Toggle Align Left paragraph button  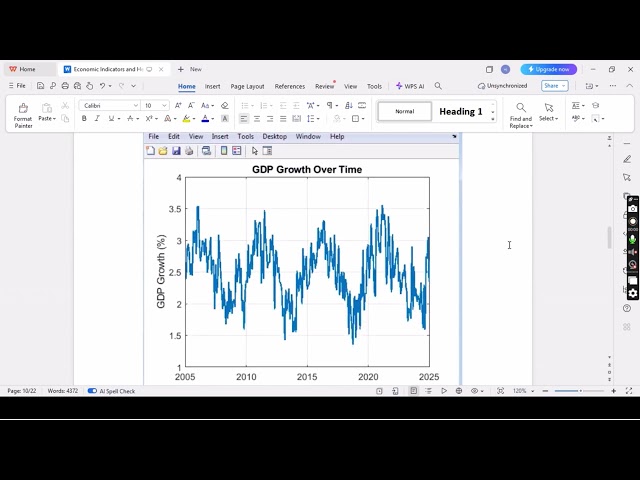click(x=244, y=119)
